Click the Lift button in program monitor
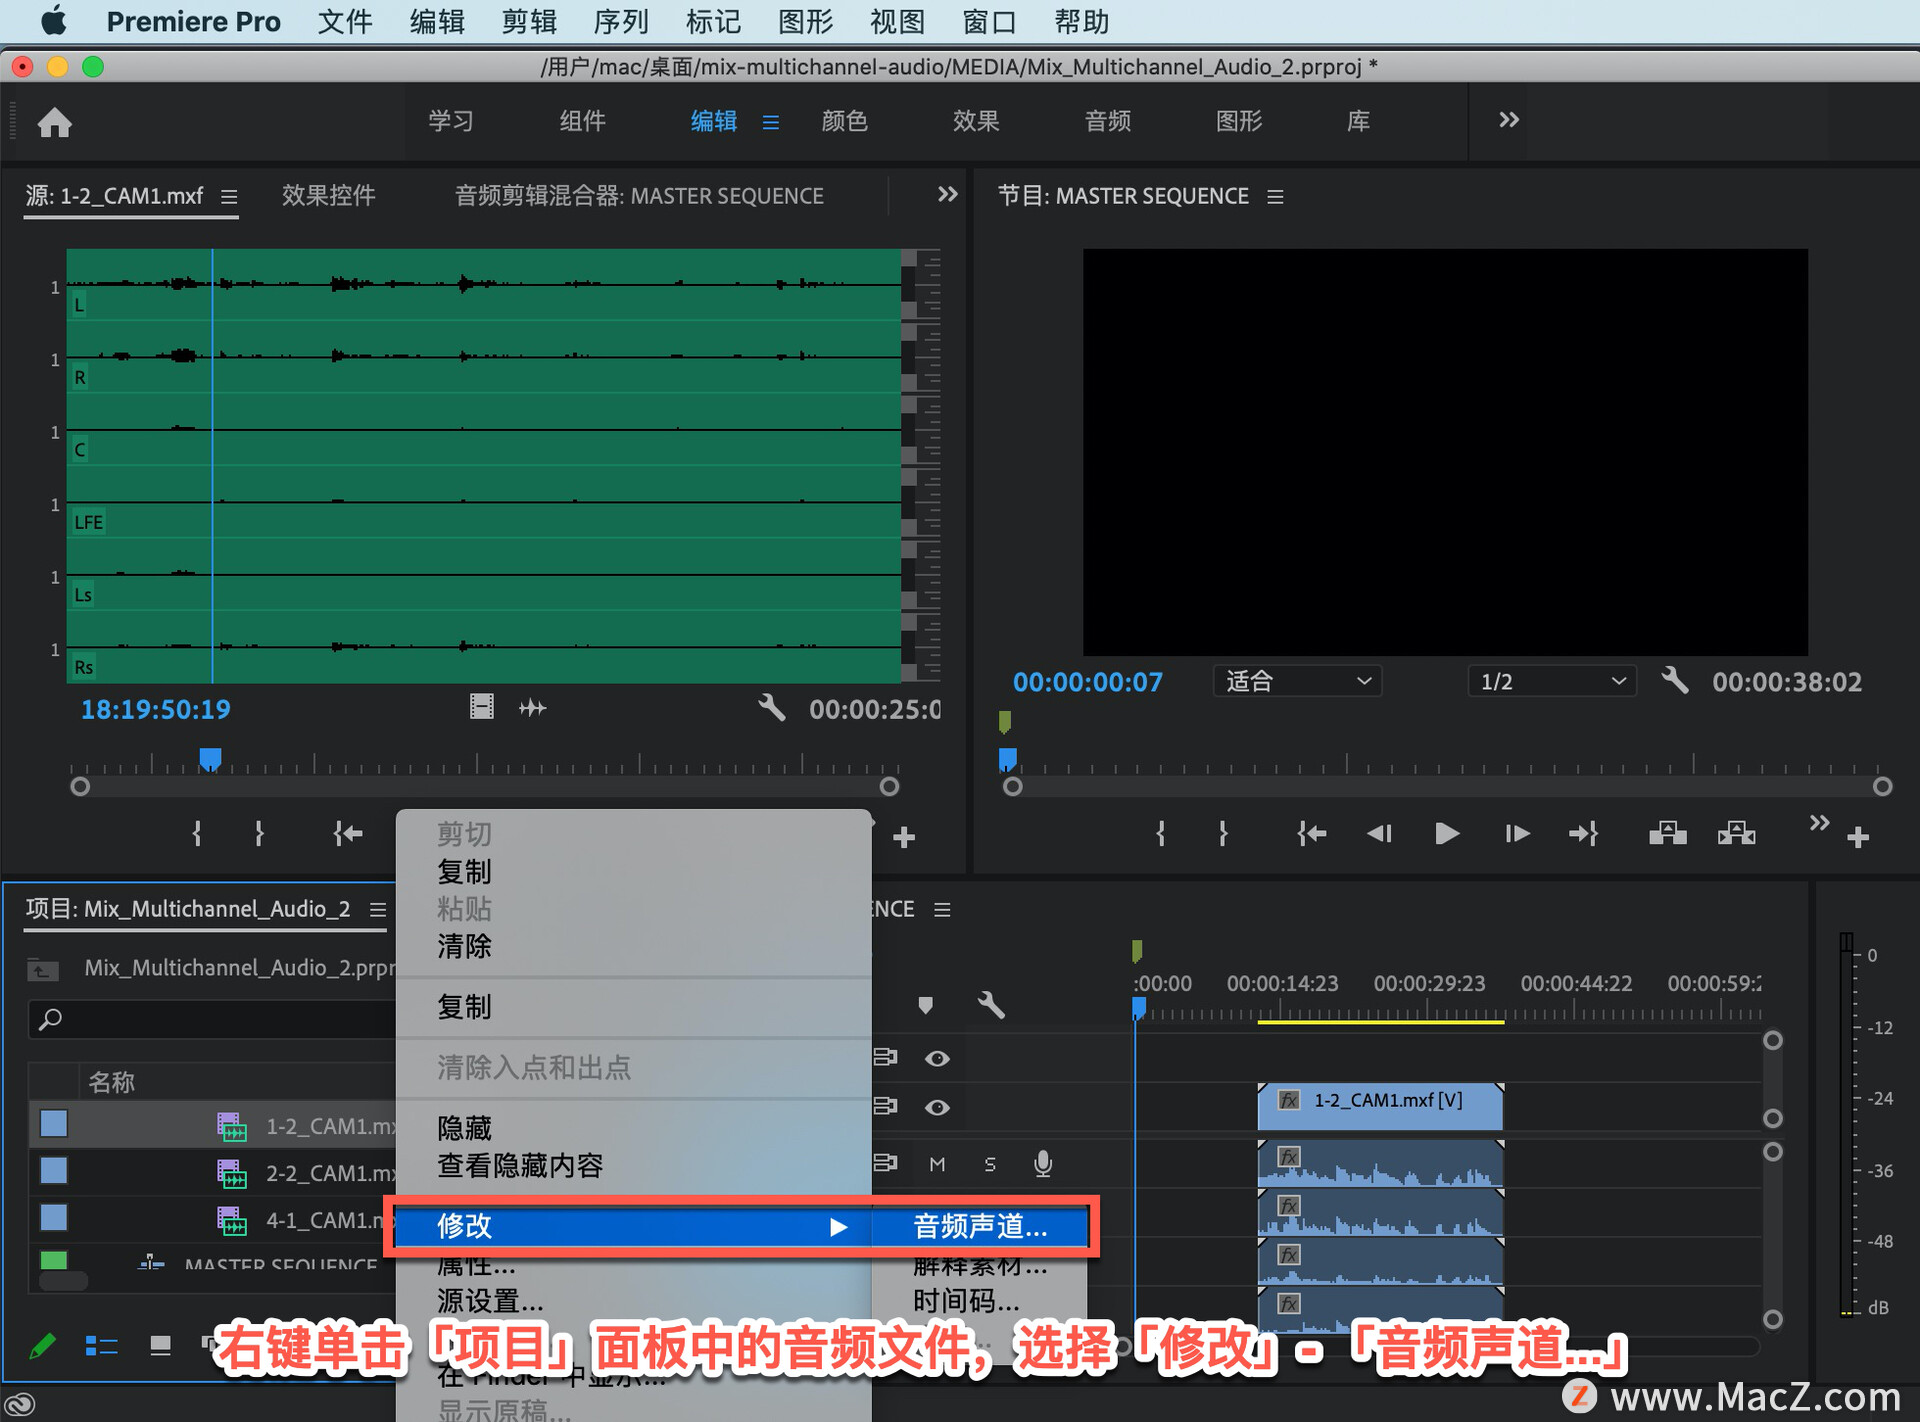 pyautogui.click(x=1667, y=833)
